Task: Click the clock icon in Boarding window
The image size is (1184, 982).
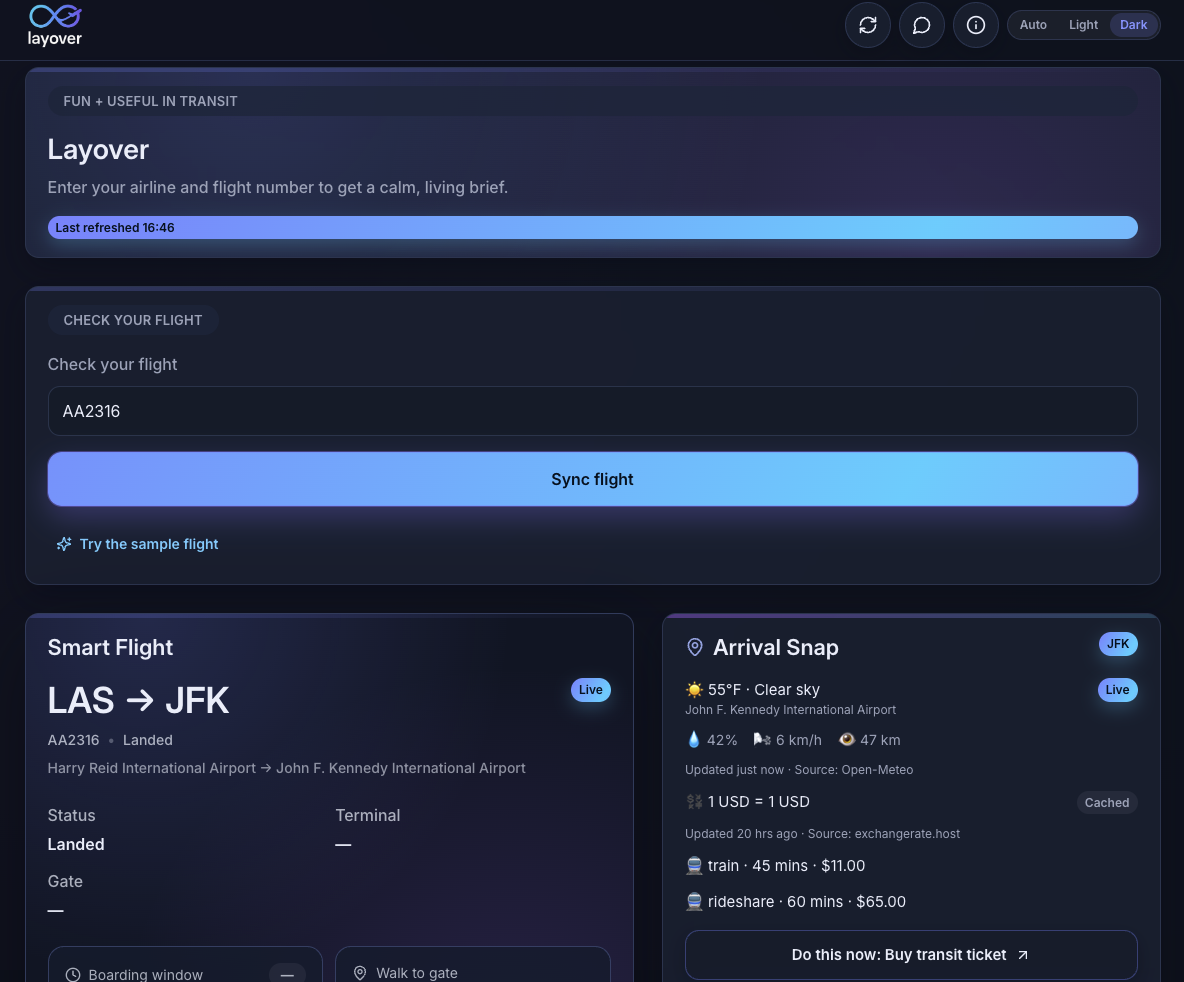Action: click(x=73, y=974)
